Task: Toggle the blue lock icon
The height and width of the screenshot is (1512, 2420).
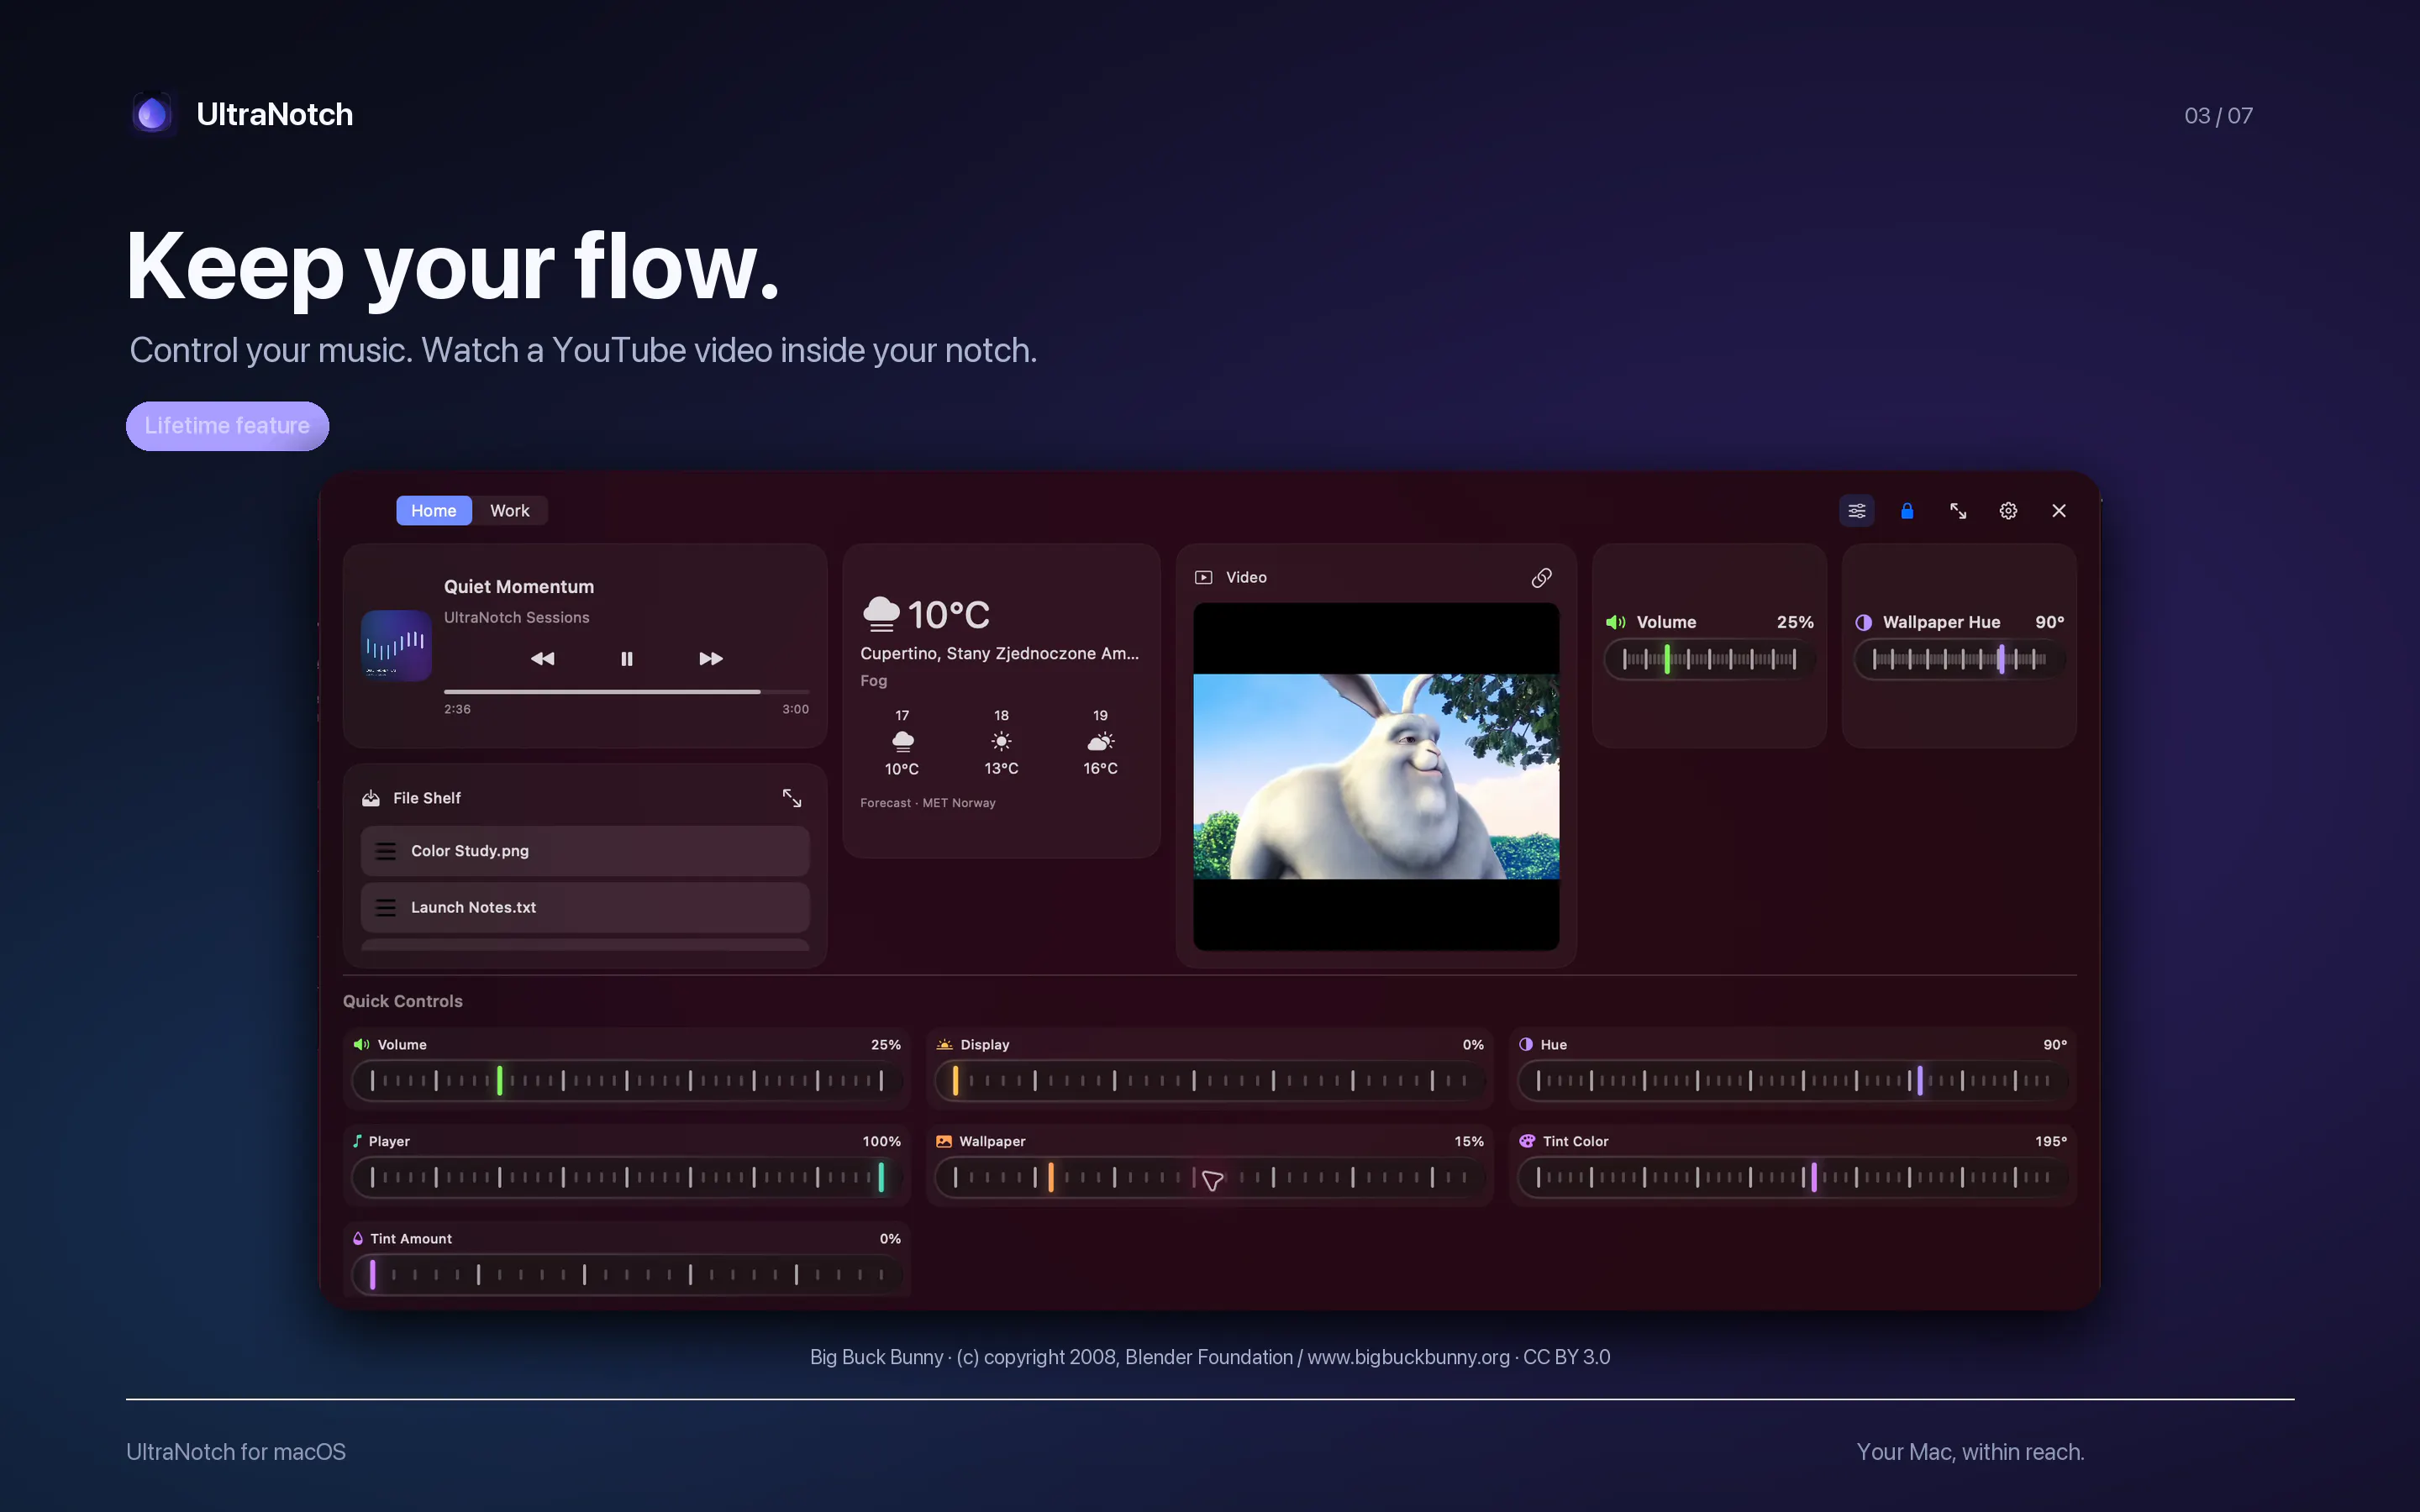Action: [x=1907, y=511]
